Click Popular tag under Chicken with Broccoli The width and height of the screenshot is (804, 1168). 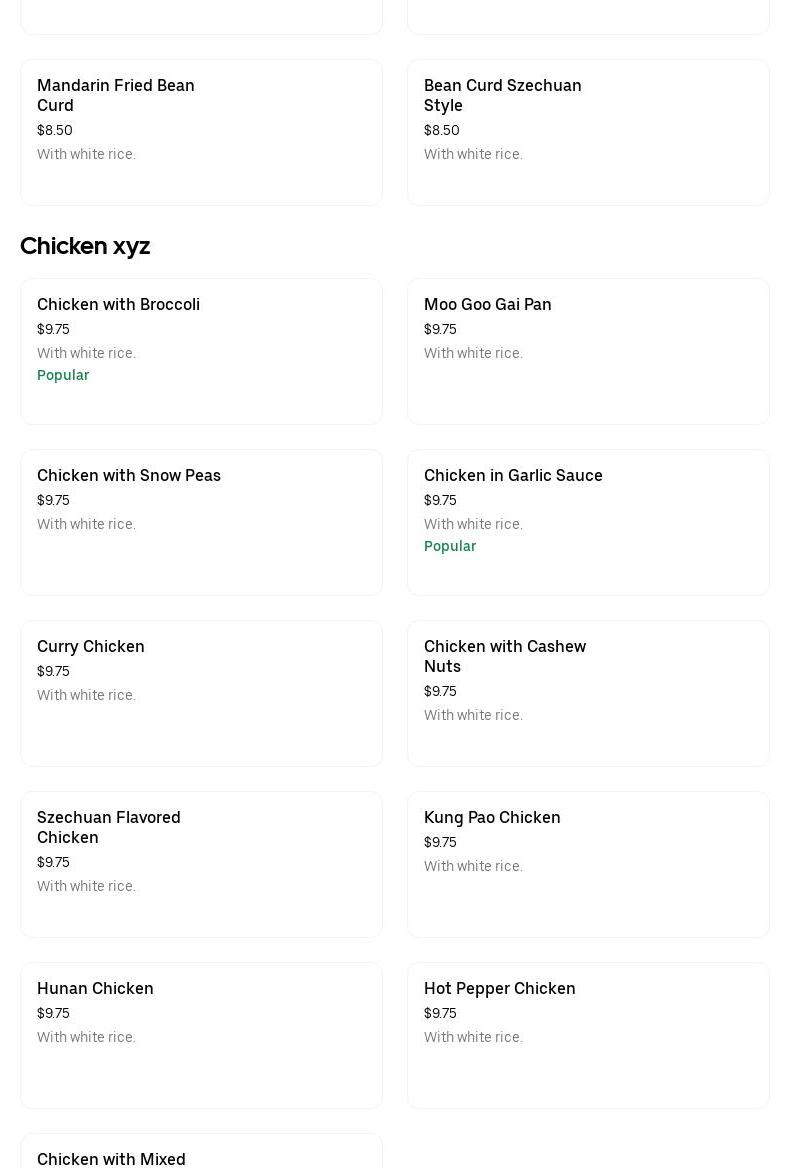pos(63,375)
